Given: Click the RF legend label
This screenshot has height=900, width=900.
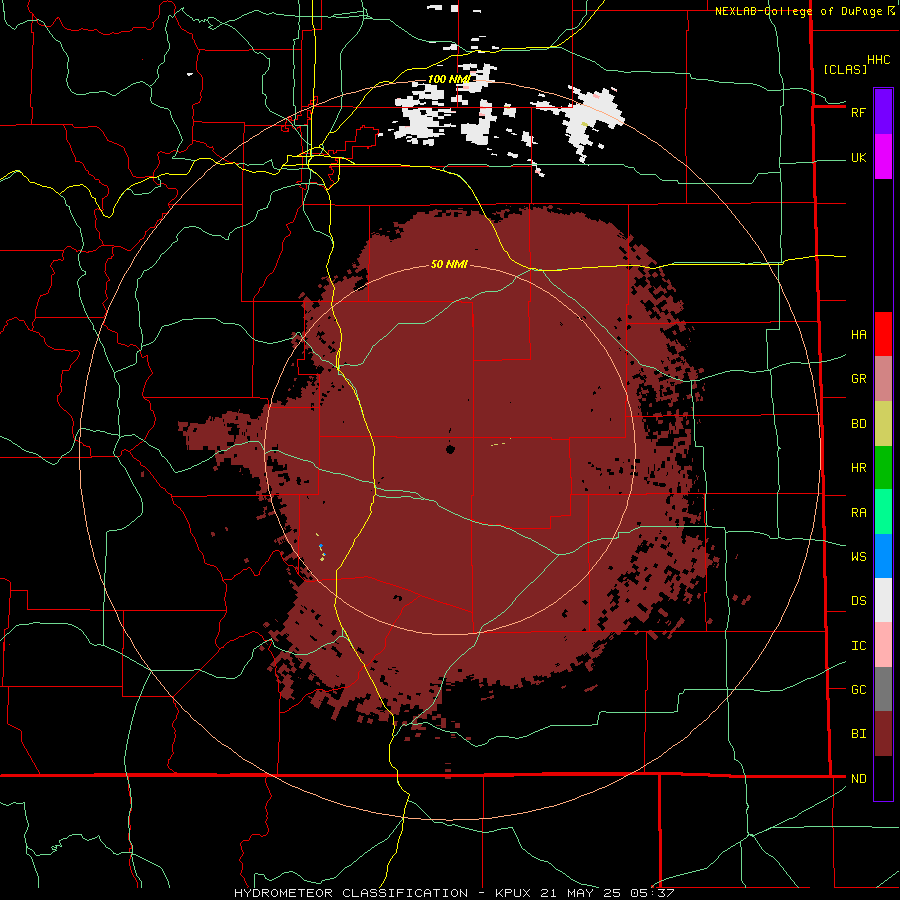Looking at the screenshot, I should (x=858, y=112).
